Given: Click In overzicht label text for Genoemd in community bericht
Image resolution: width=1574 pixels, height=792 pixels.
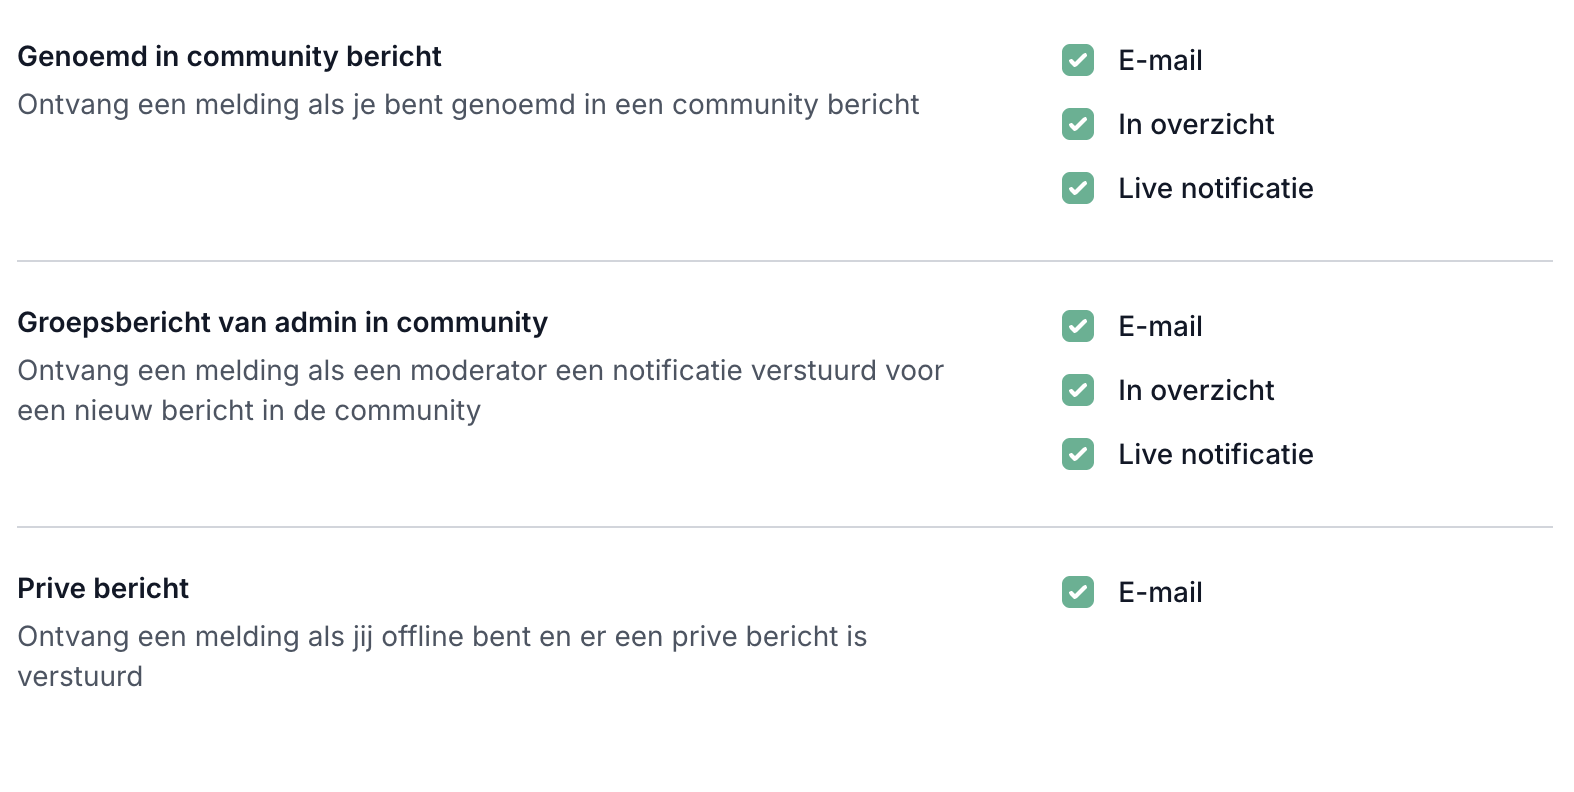Looking at the screenshot, I should (x=1196, y=125).
